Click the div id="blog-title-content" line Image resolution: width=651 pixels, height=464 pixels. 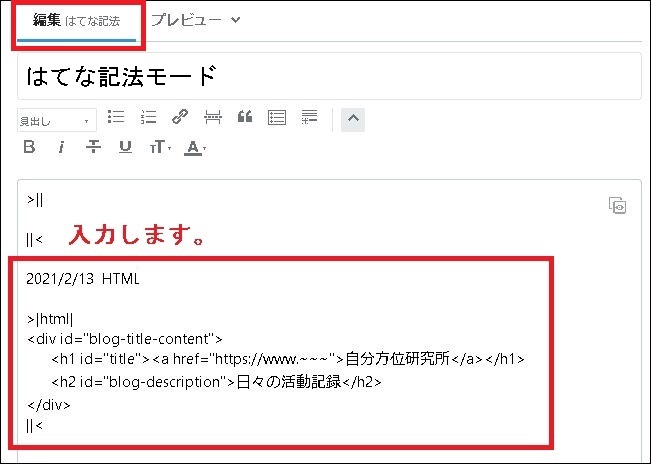(125, 339)
